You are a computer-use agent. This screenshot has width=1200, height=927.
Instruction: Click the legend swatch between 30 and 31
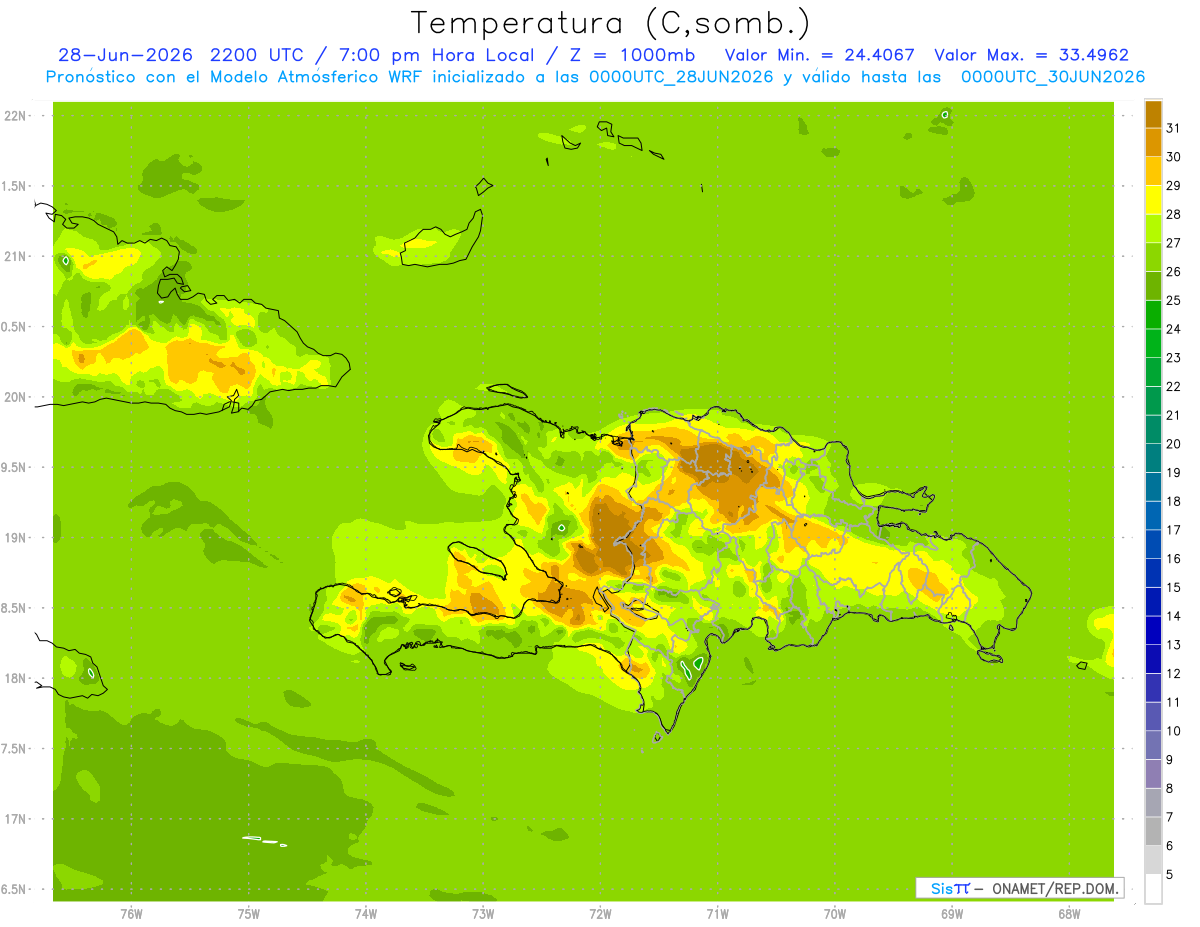click(x=1153, y=142)
